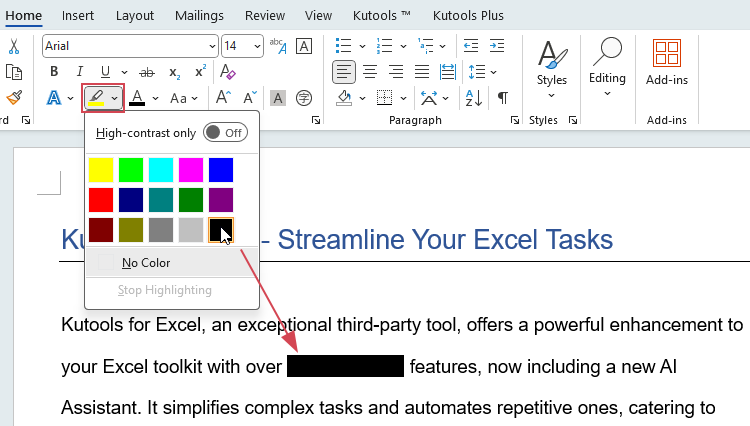Align text right
750x426 pixels.
coord(396,72)
